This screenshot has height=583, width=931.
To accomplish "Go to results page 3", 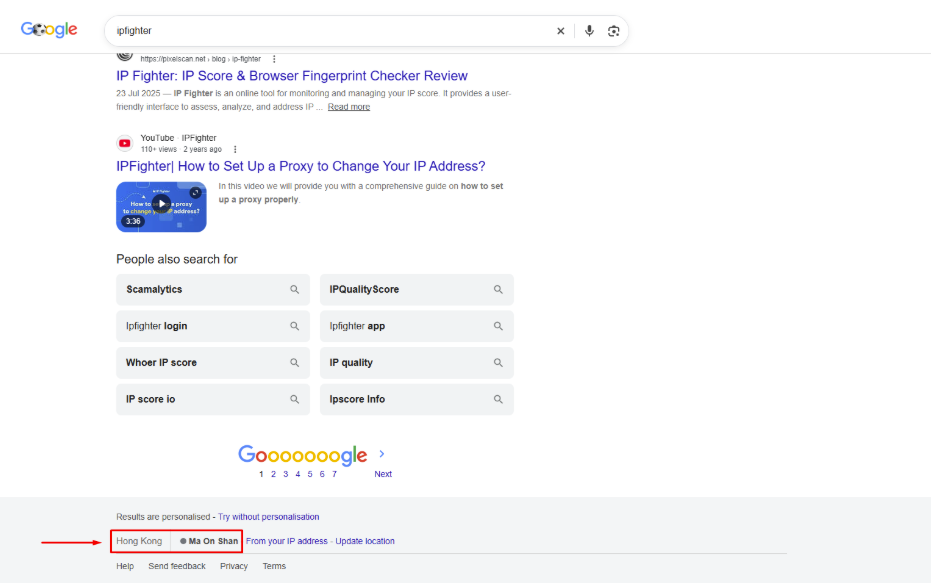I will click(x=286, y=474).
